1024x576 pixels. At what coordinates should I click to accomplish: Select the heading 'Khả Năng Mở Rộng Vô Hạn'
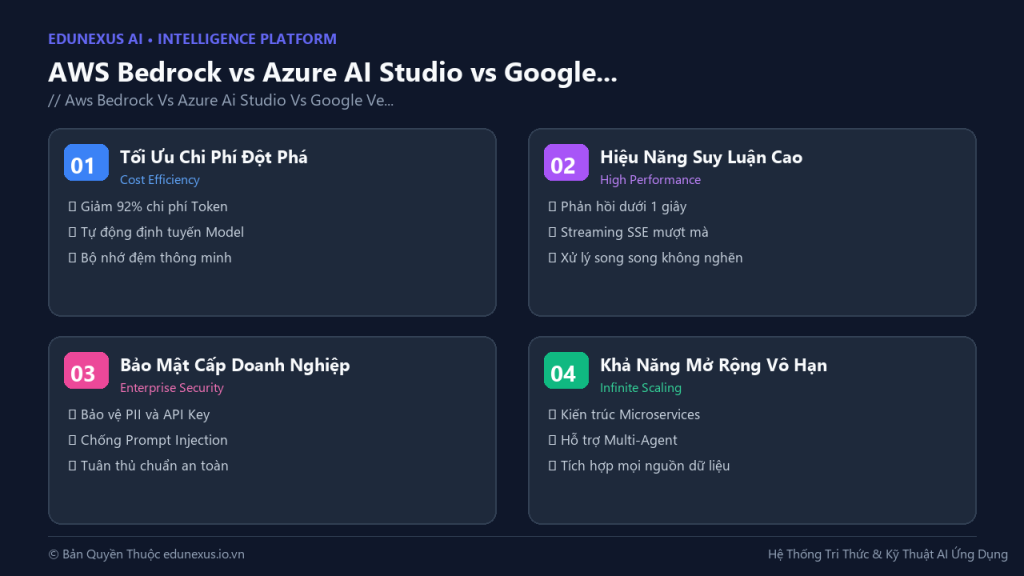713,365
